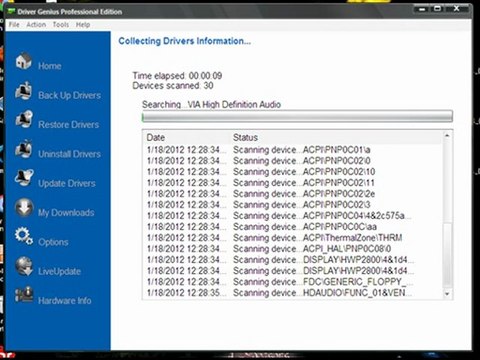
Task: Select the row ACPI\ThermalZone\THRM
Action: [293, 238]
